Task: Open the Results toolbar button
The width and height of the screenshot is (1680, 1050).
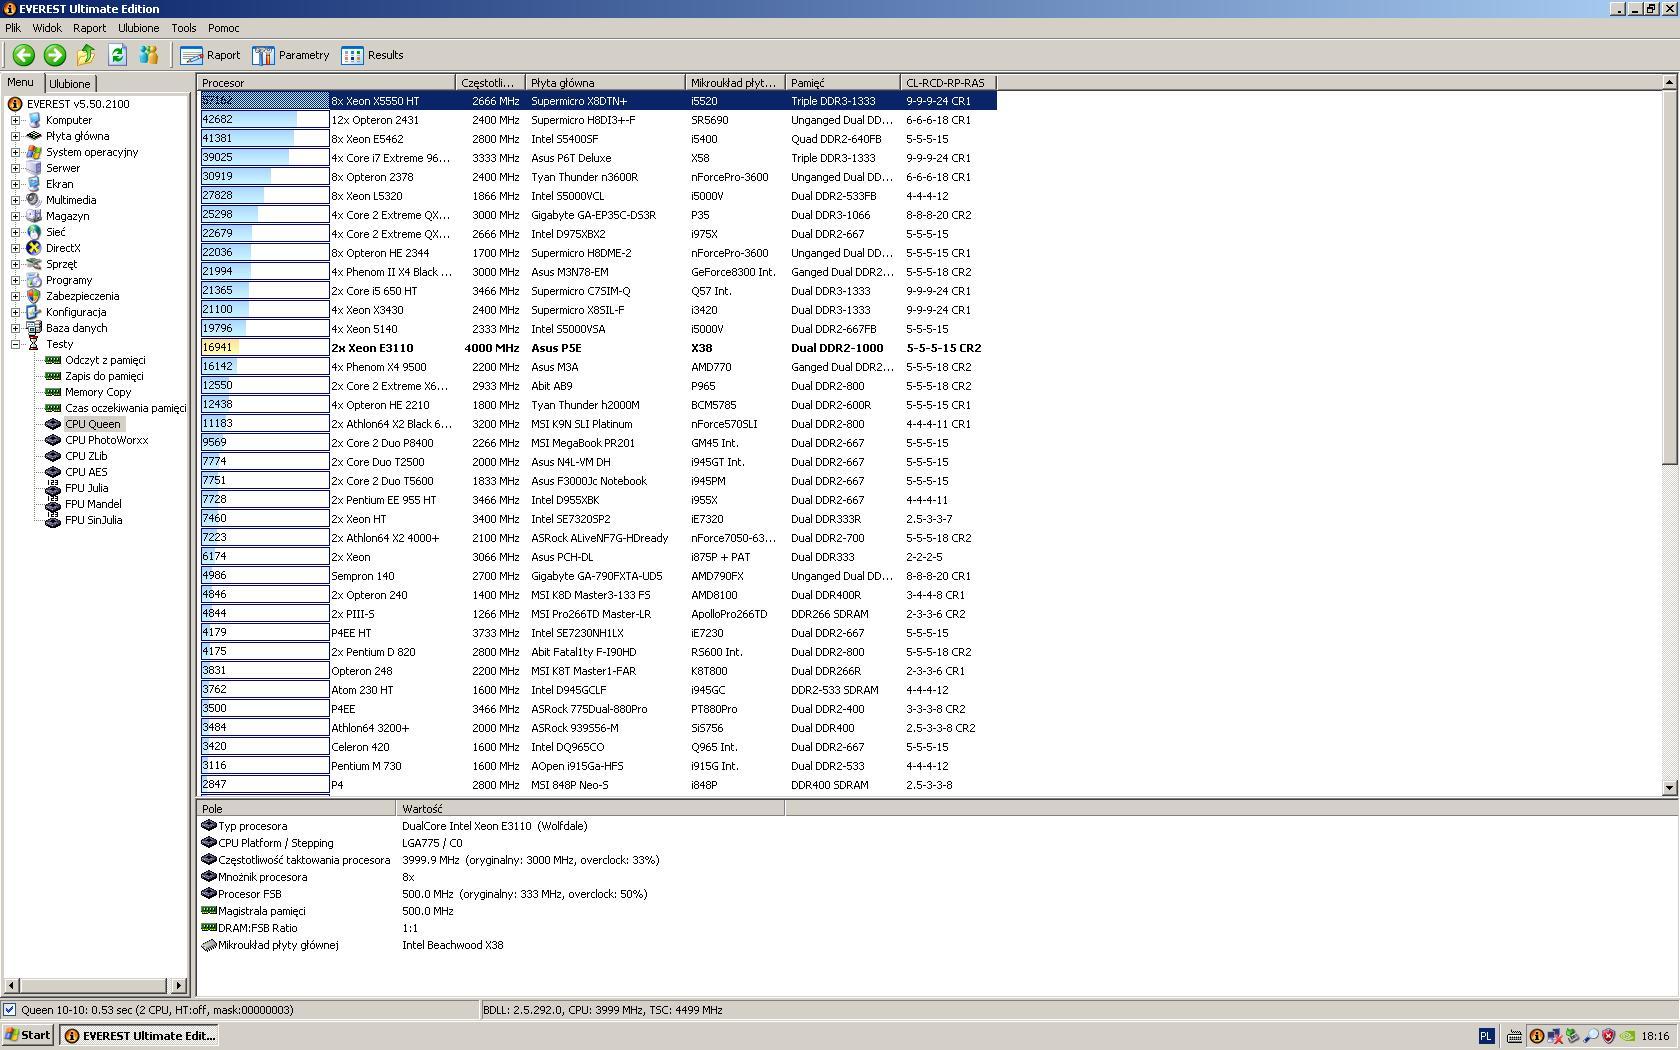Action: click(x=372, y=56)
